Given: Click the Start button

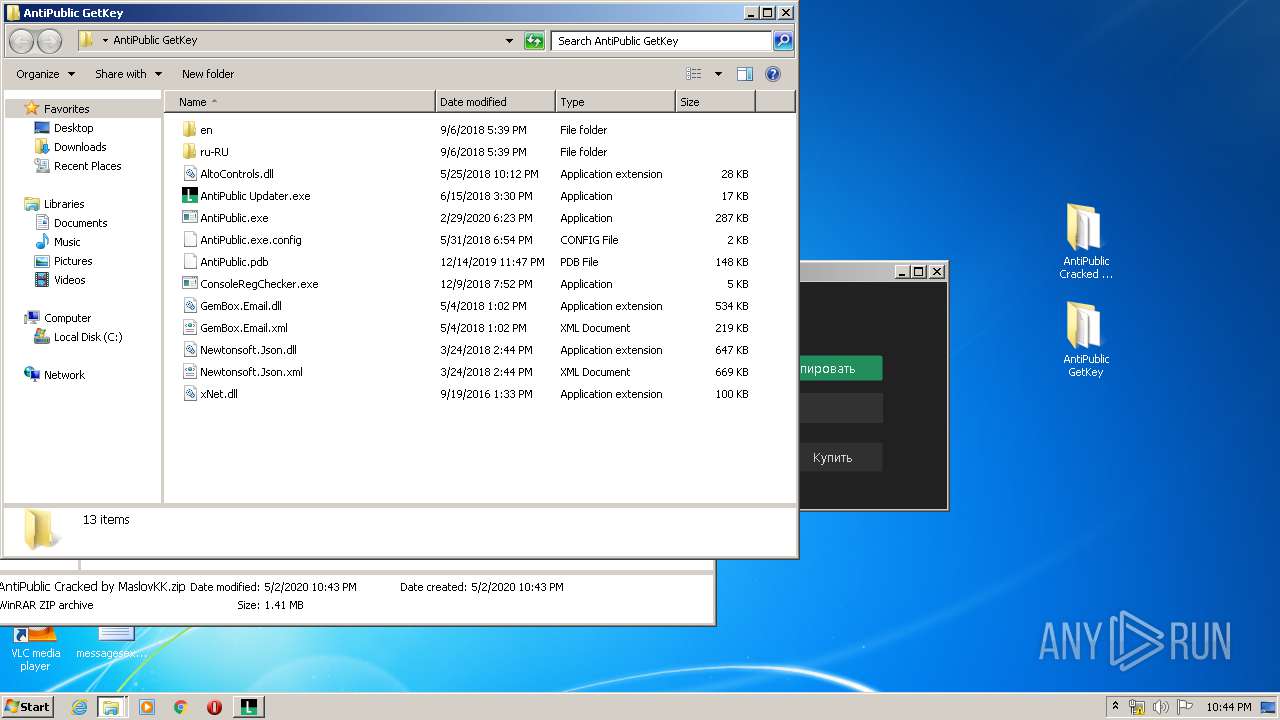Looking at the screenshot, I should [27, 707].
